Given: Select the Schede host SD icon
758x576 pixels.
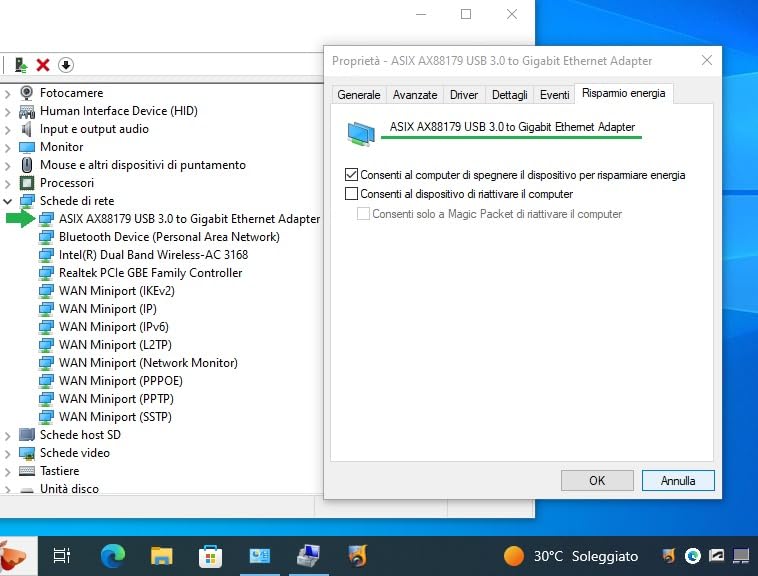Looking at the screenshot, I should click(x=27, y=435).
